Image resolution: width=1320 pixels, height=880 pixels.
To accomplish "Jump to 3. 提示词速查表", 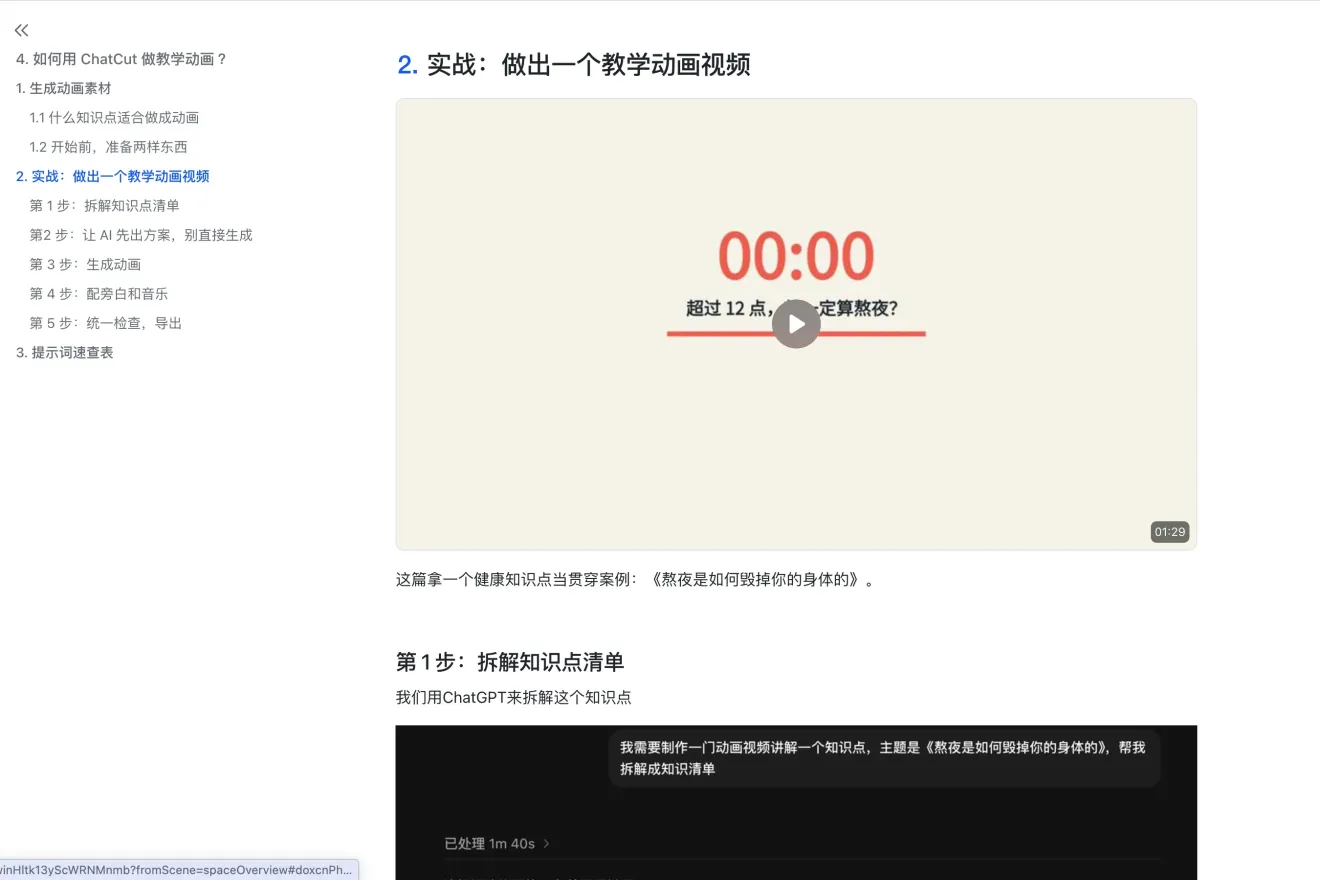I will [65, 352].
